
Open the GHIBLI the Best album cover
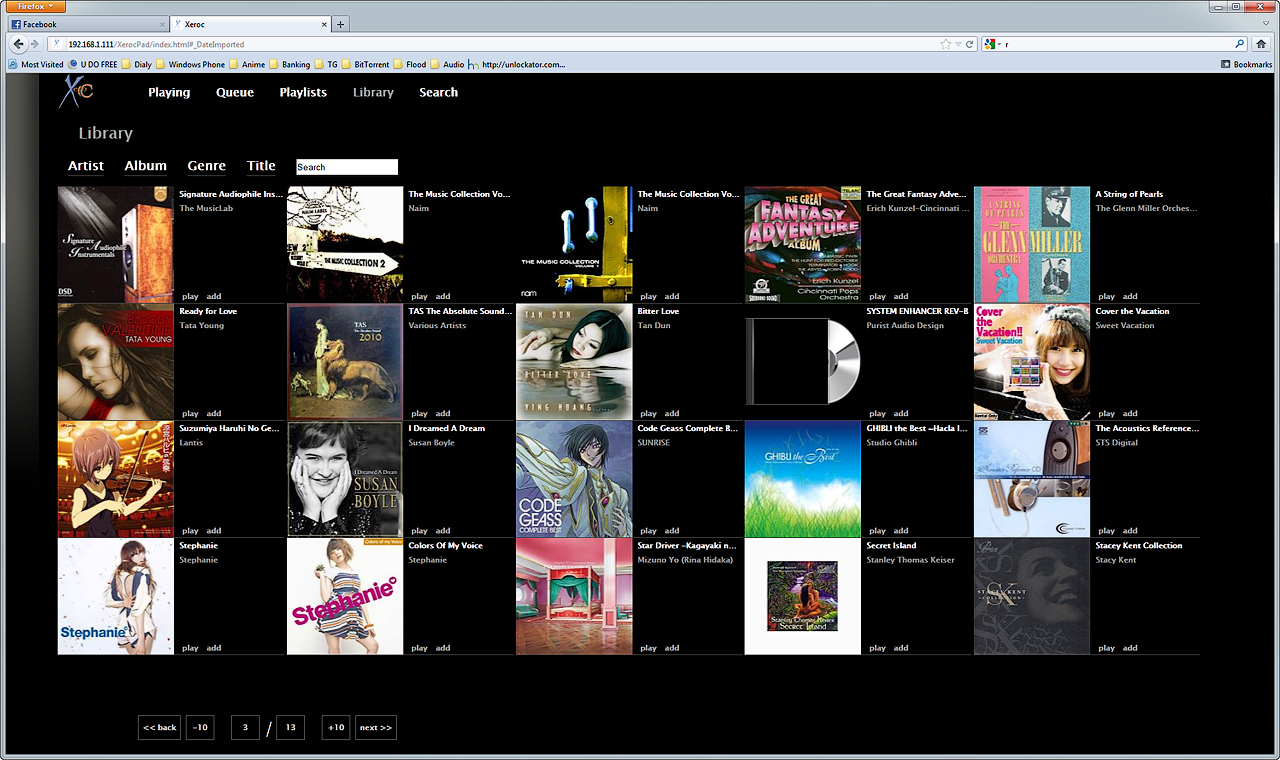(803, 479)
